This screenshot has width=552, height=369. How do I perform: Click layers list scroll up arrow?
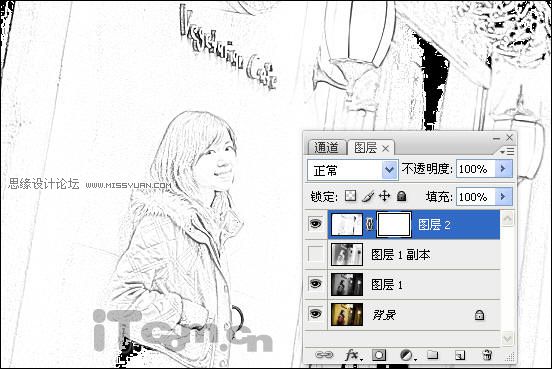507,218
